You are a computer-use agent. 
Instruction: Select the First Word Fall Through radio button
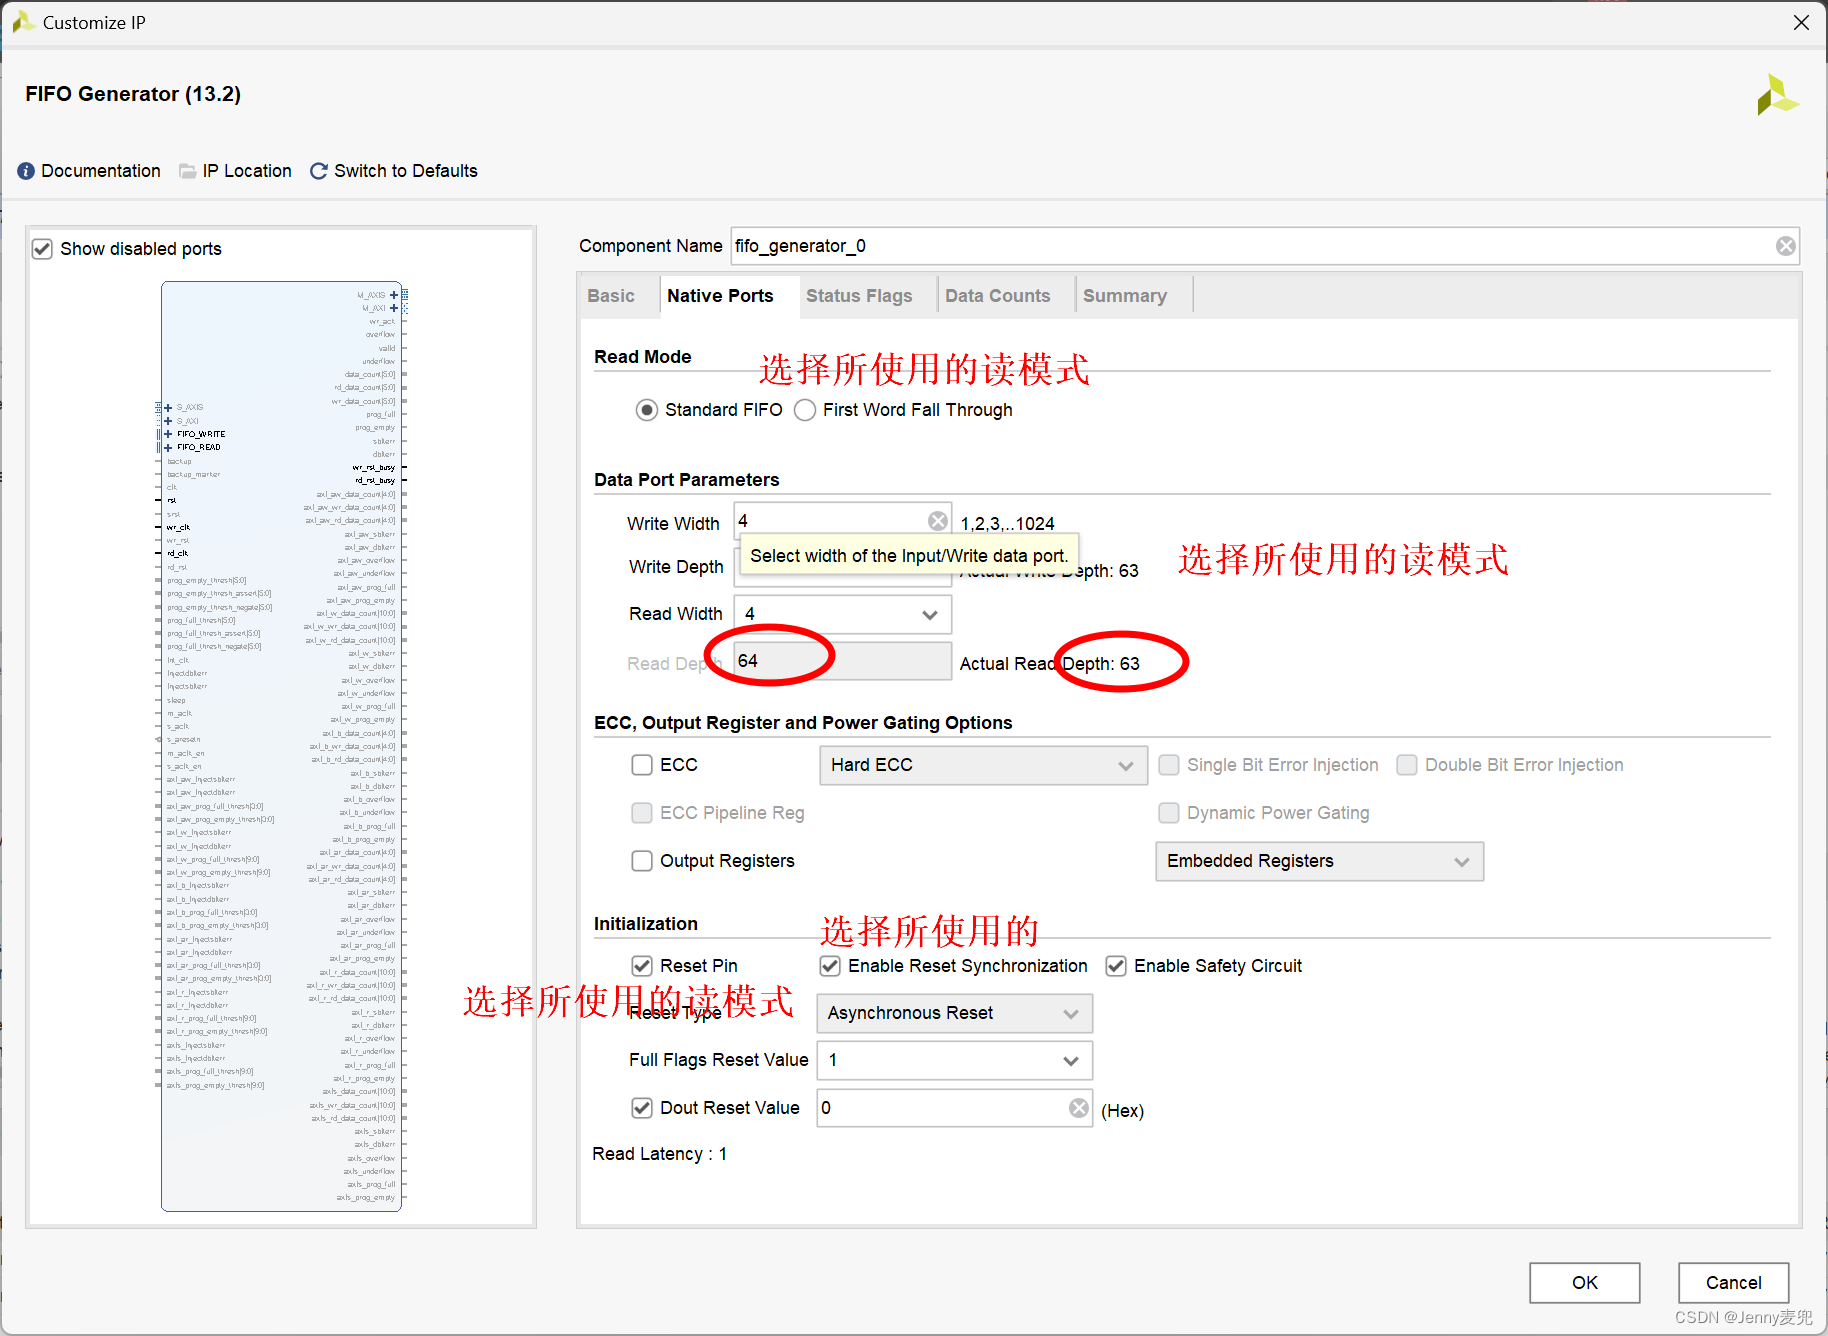[x=805, y=410]
